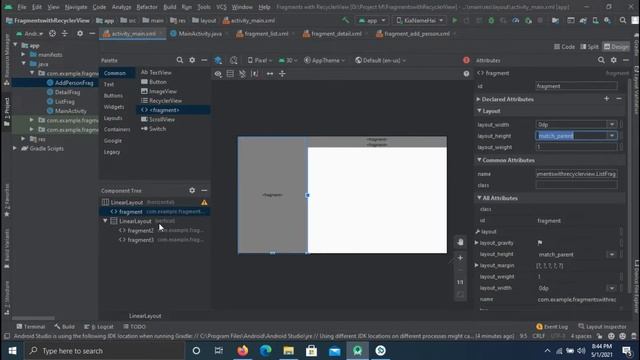This screenshot has width=640, height=360.
Task: Open the red error indicator icon
Action: pyautogui.click(x=466, y=60)
